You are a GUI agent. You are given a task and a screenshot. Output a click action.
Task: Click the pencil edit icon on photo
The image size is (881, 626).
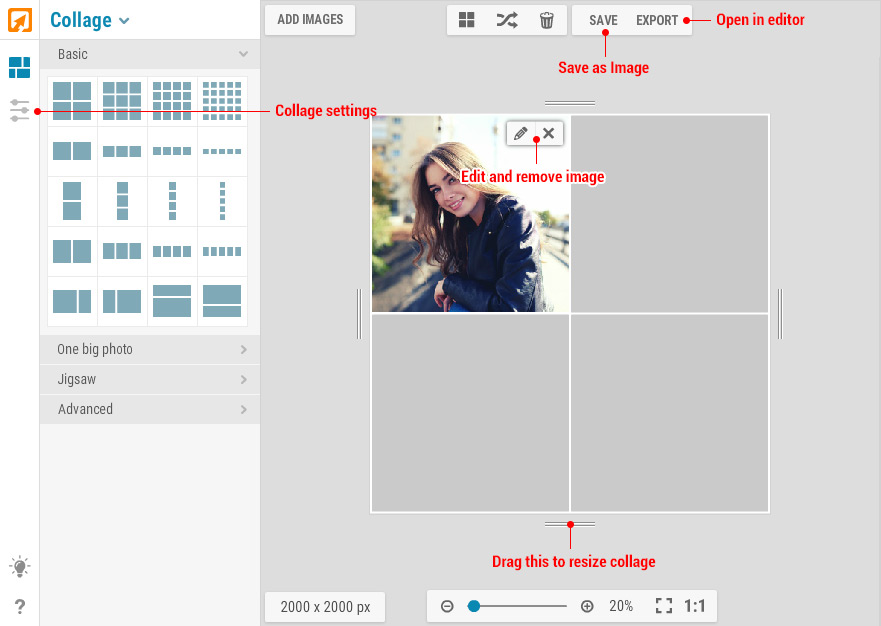coord(520,134)
